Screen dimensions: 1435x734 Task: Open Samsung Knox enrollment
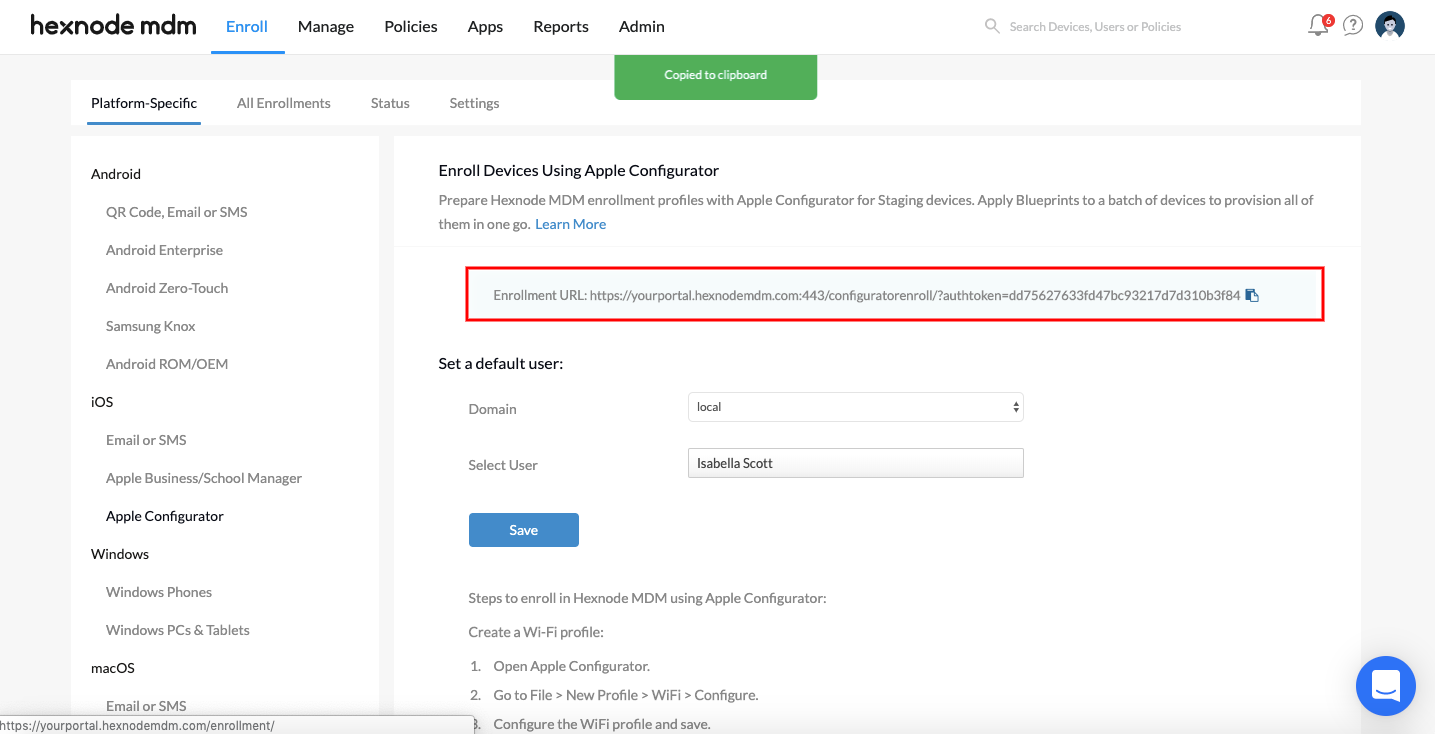tap(151, 326)
